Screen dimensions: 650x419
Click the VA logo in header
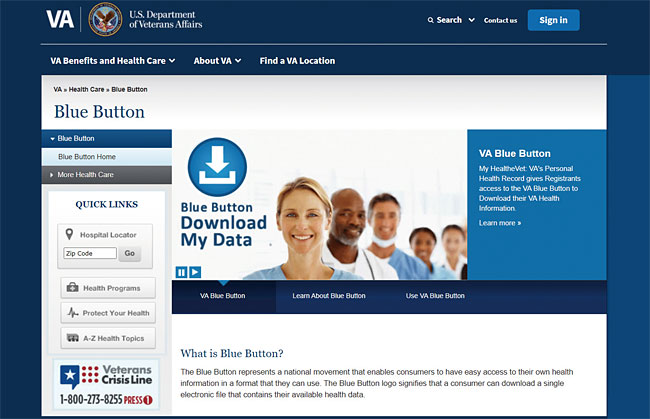click(60, 19)
